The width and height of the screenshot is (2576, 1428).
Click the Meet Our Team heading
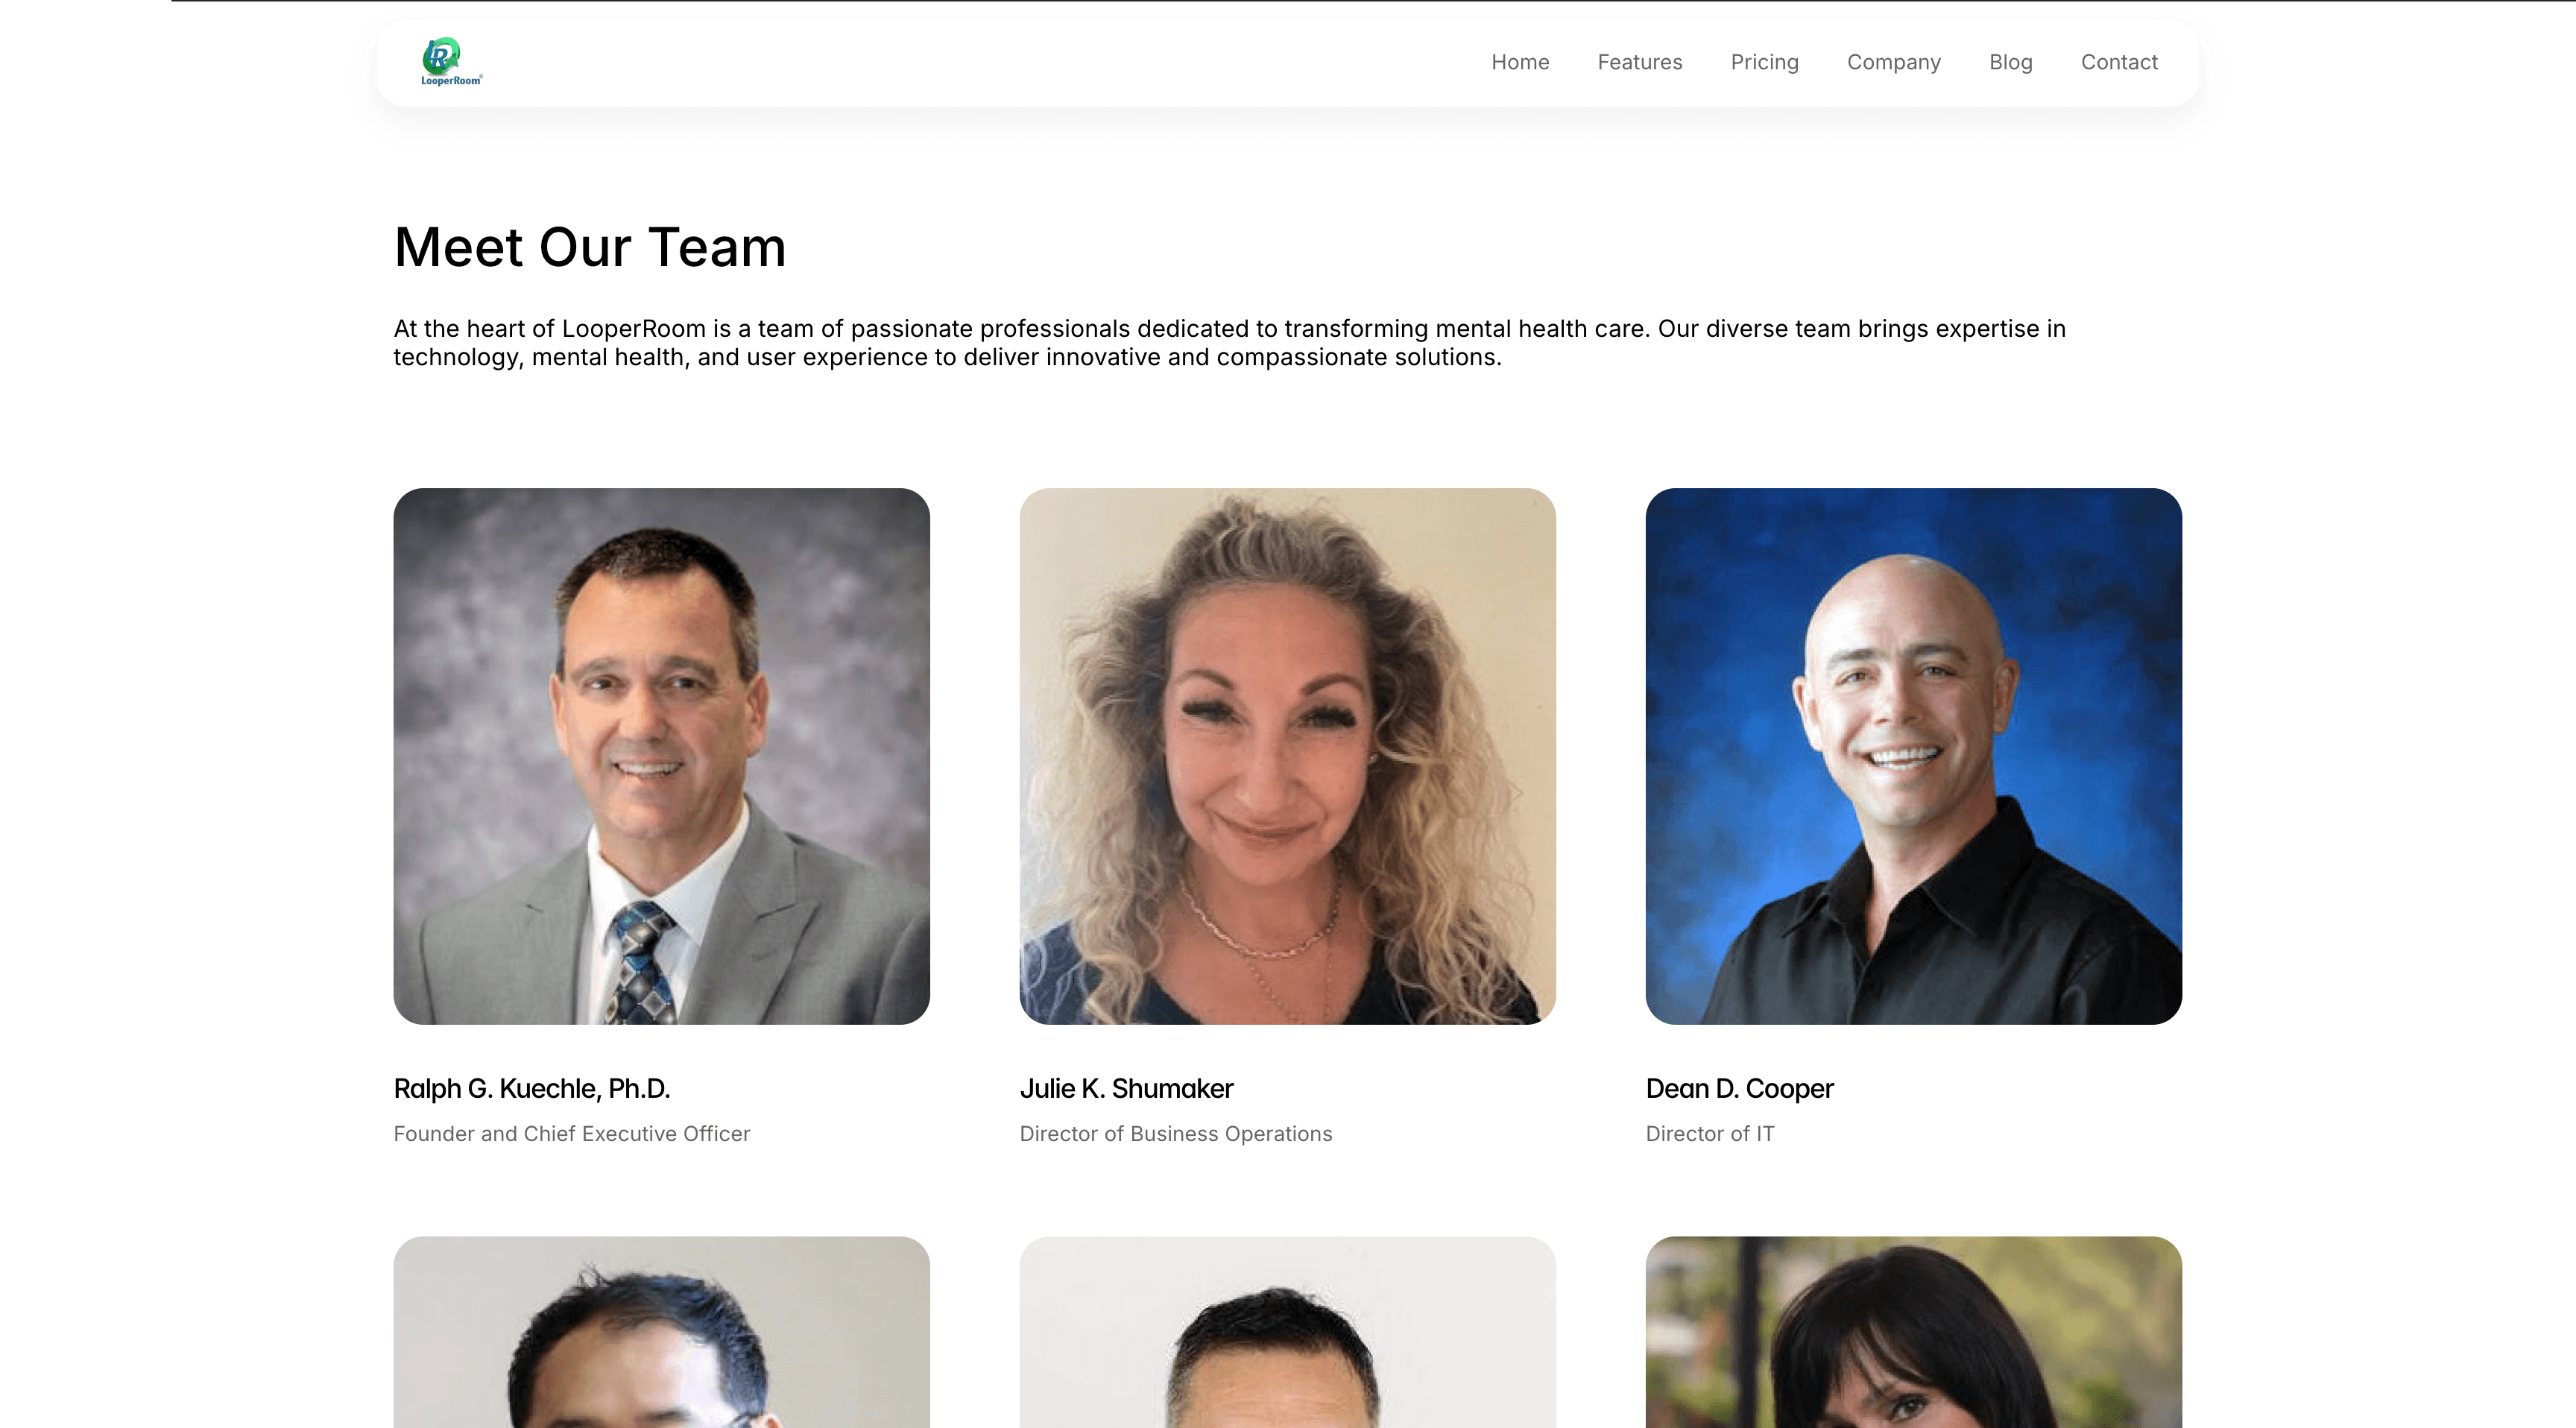590,247
